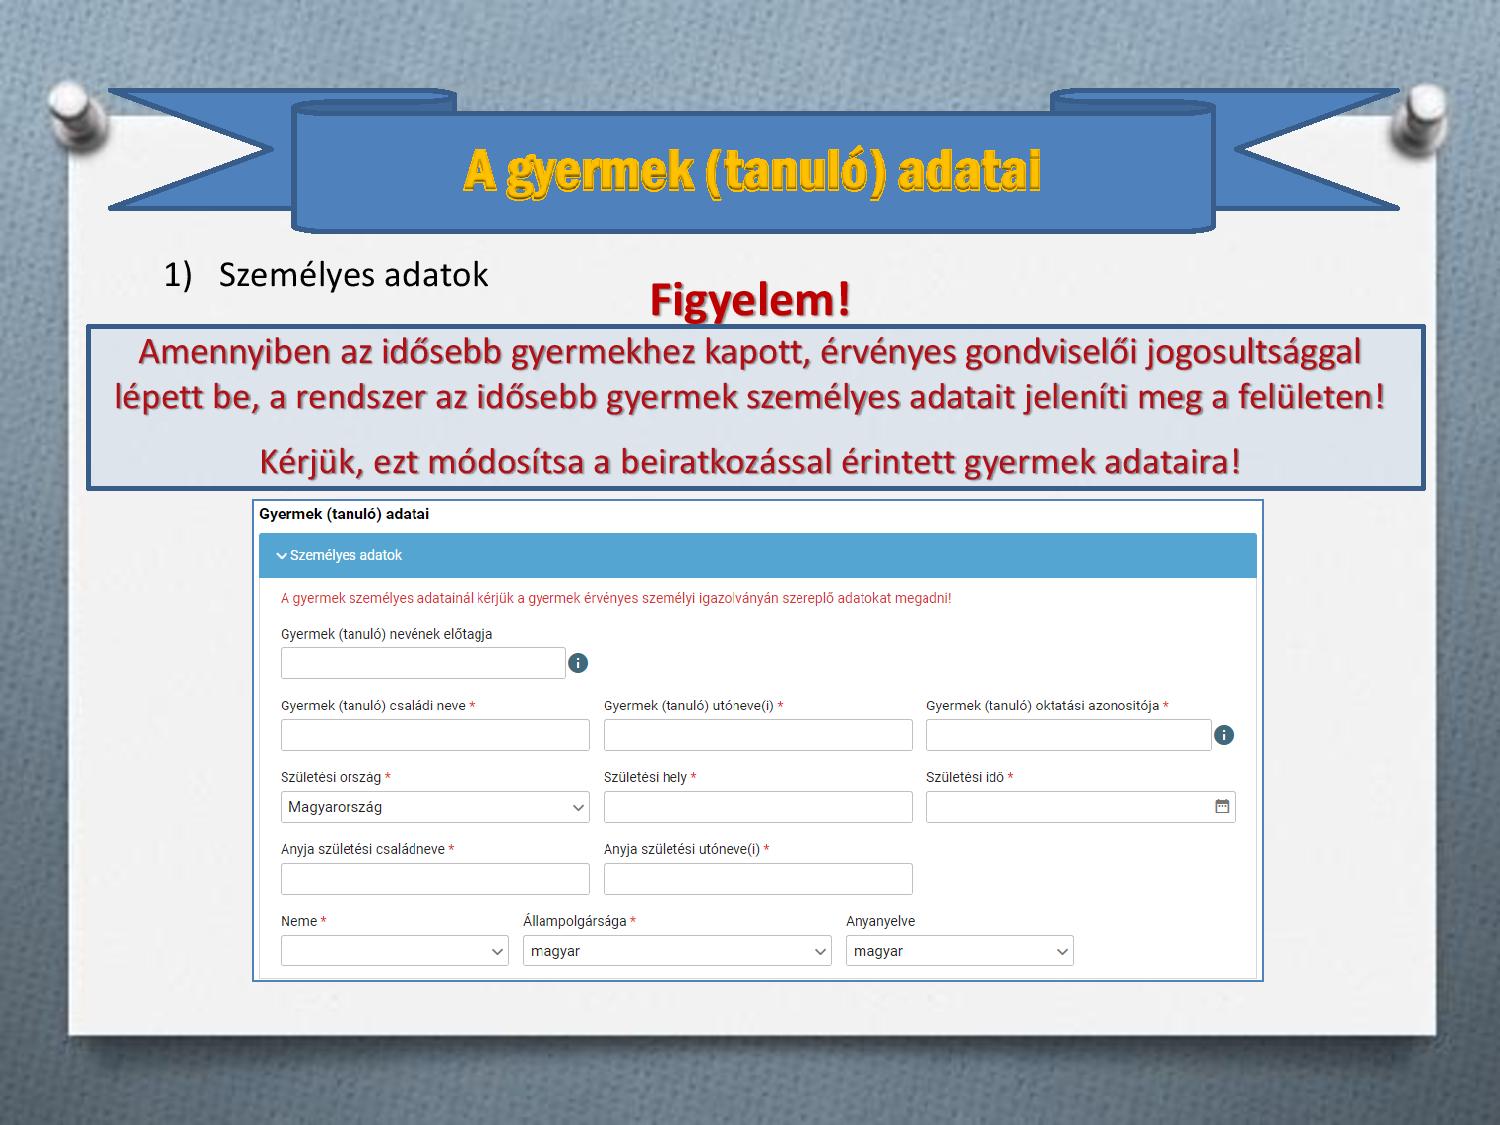This screenshot has height=1125, width=1500.
Task: Open the Születési ország dropdown
Action: click(435, 807)
